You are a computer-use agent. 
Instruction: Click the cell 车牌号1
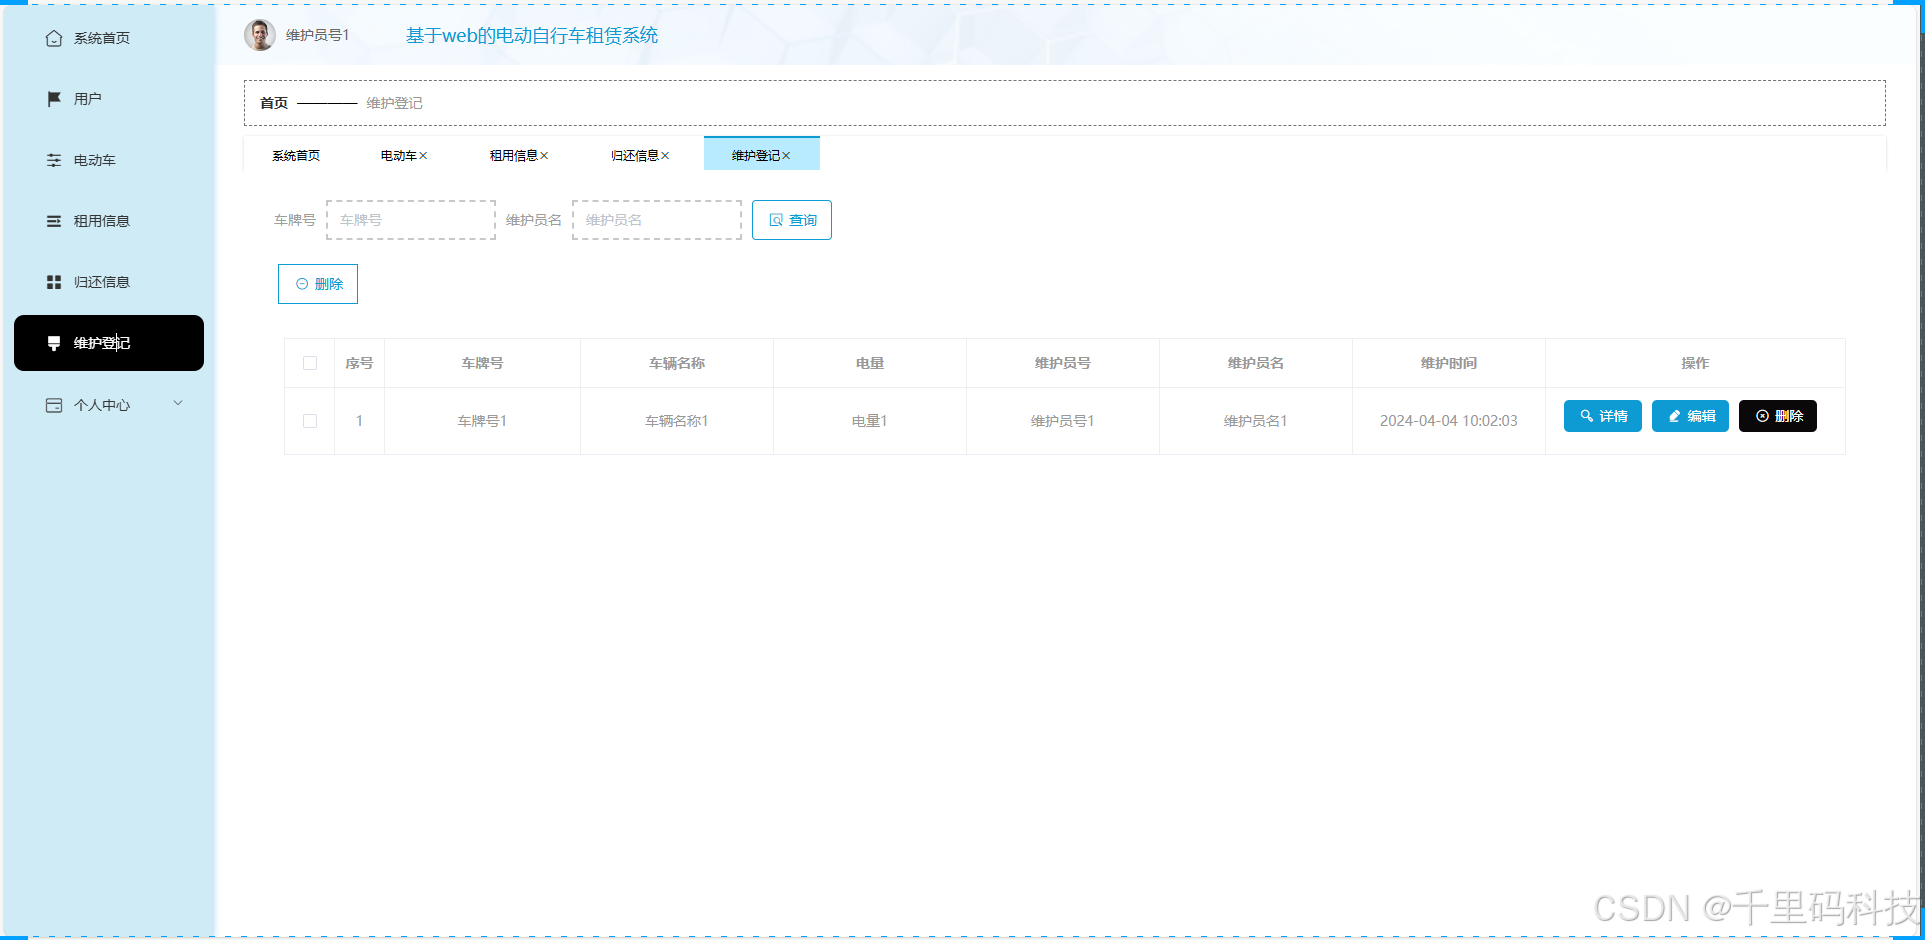coord(482,421)
